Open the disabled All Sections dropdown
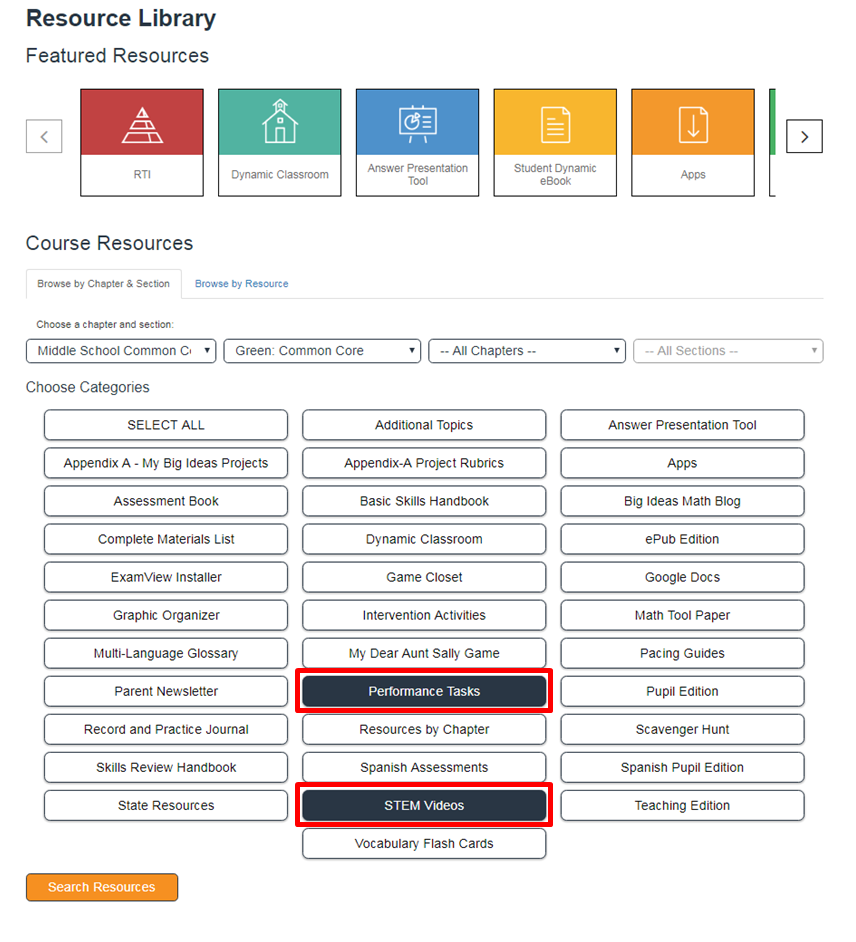 click(x=728, y=351)
